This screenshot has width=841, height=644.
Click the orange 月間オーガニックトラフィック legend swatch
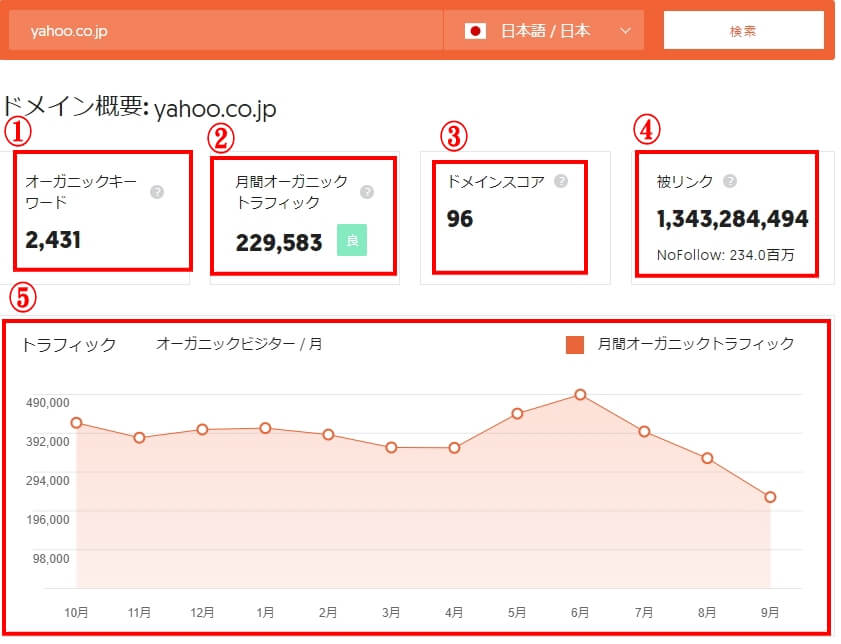point(575,345)
